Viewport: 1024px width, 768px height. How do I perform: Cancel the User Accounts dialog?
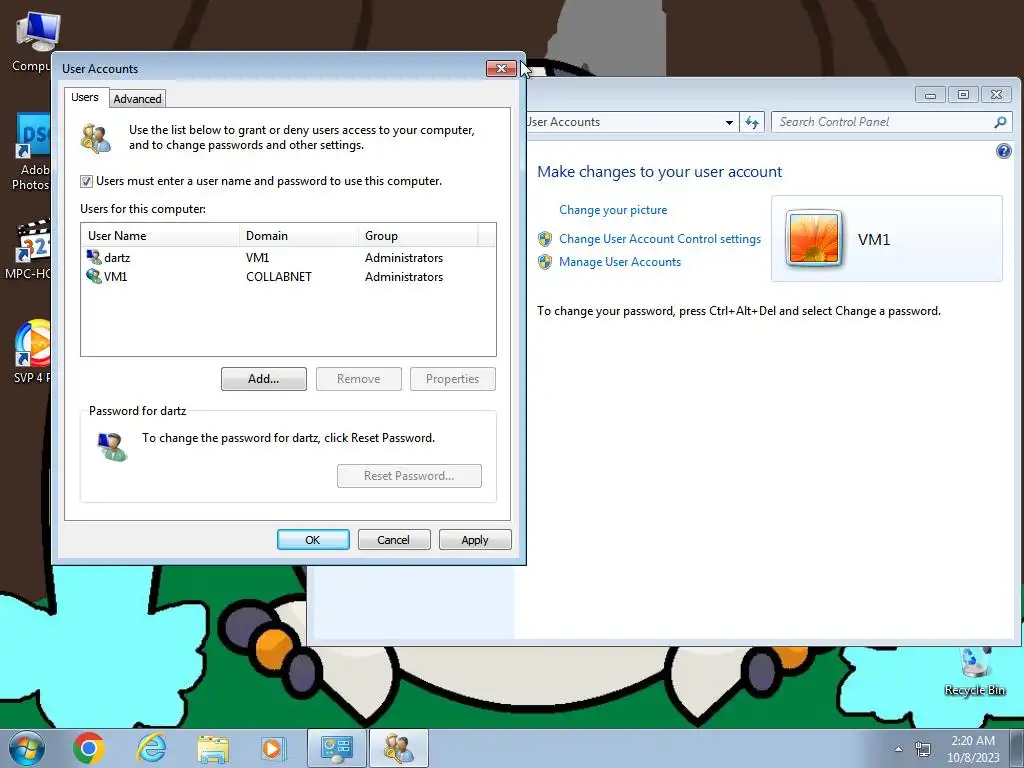394,540
